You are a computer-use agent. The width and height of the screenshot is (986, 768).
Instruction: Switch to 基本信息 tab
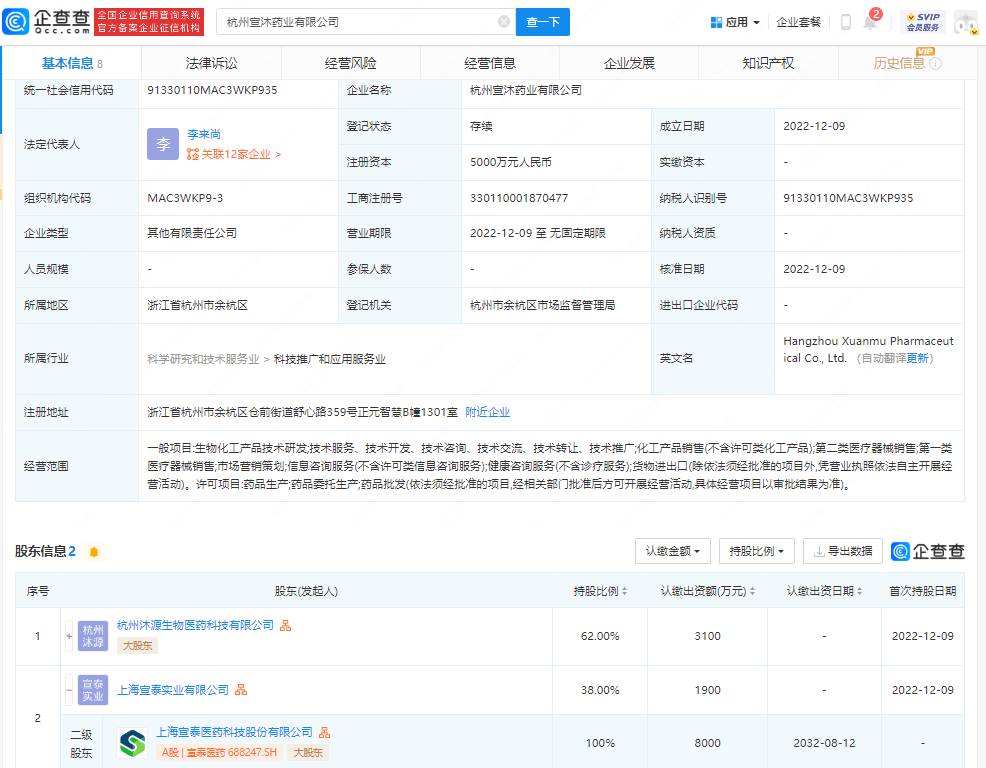(72, 63)
